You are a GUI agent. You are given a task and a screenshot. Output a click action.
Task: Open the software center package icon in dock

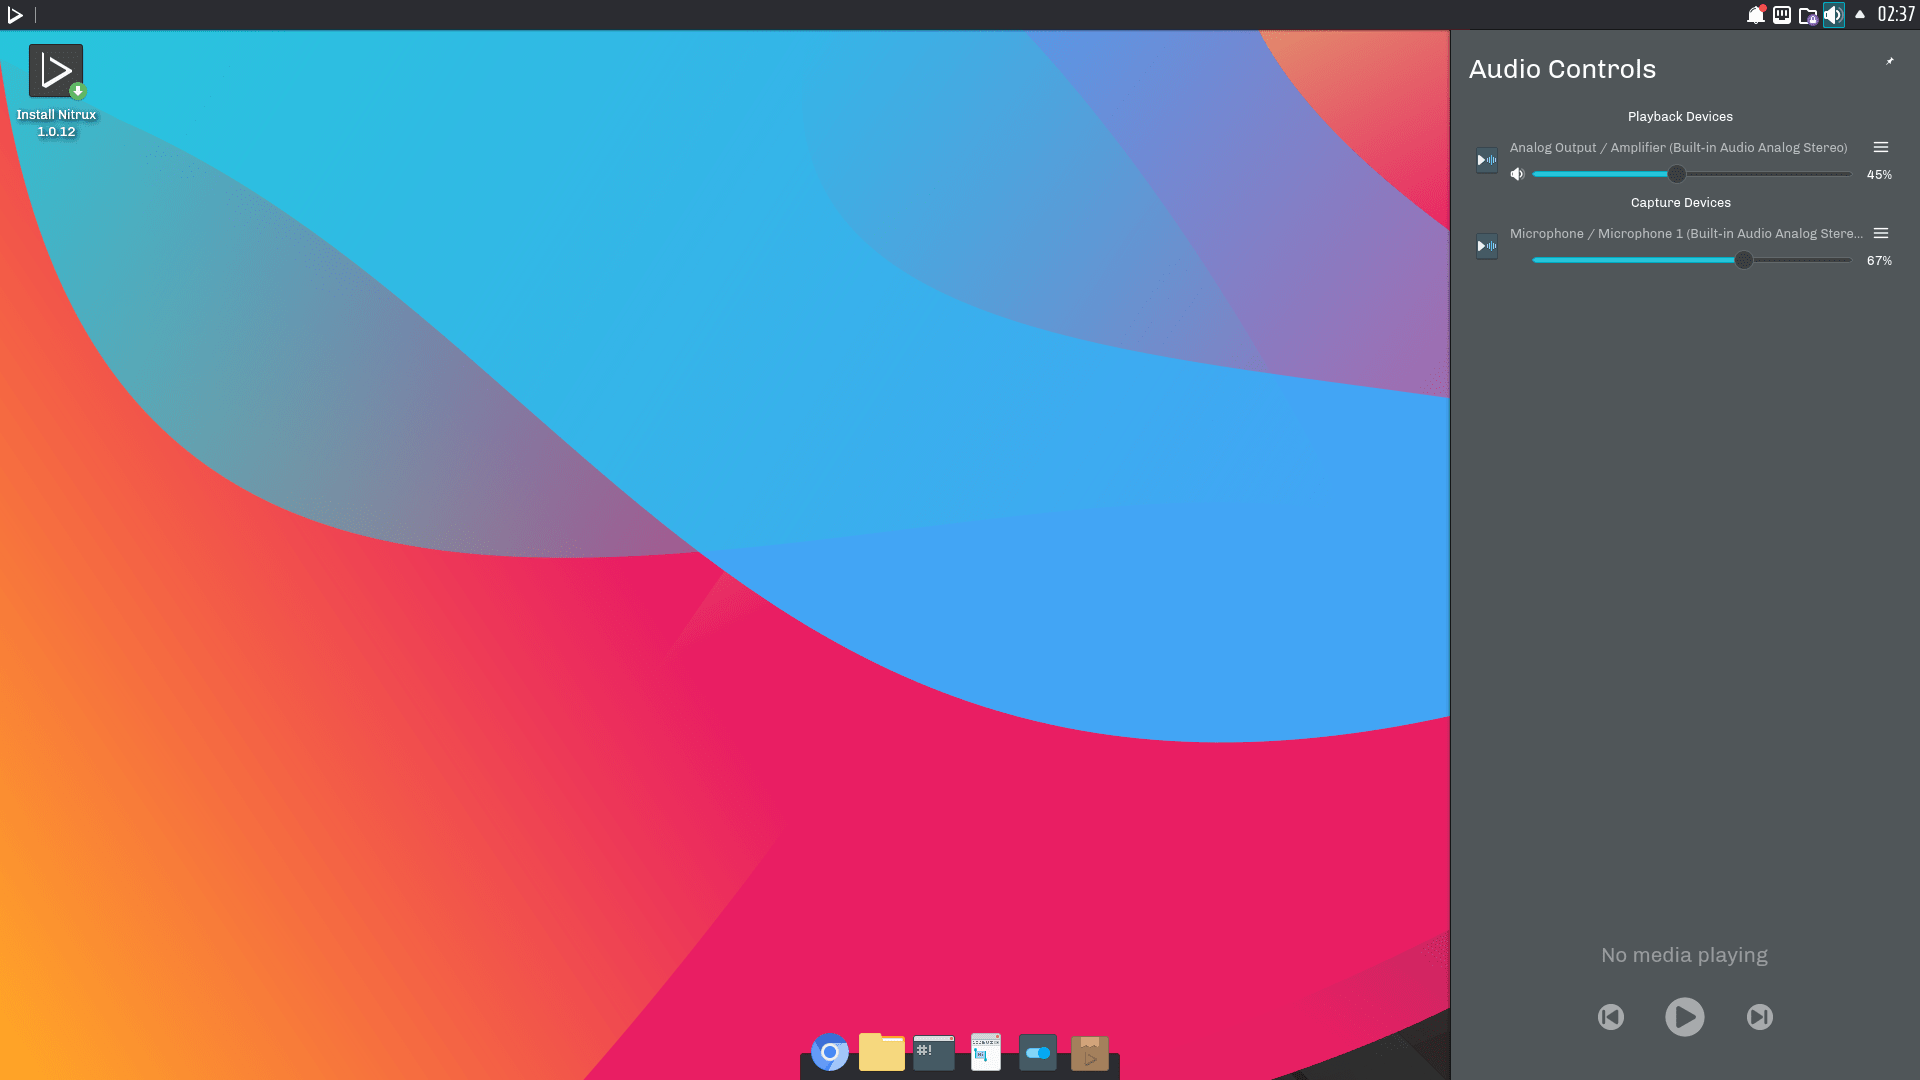(x=1089, y=1052)
